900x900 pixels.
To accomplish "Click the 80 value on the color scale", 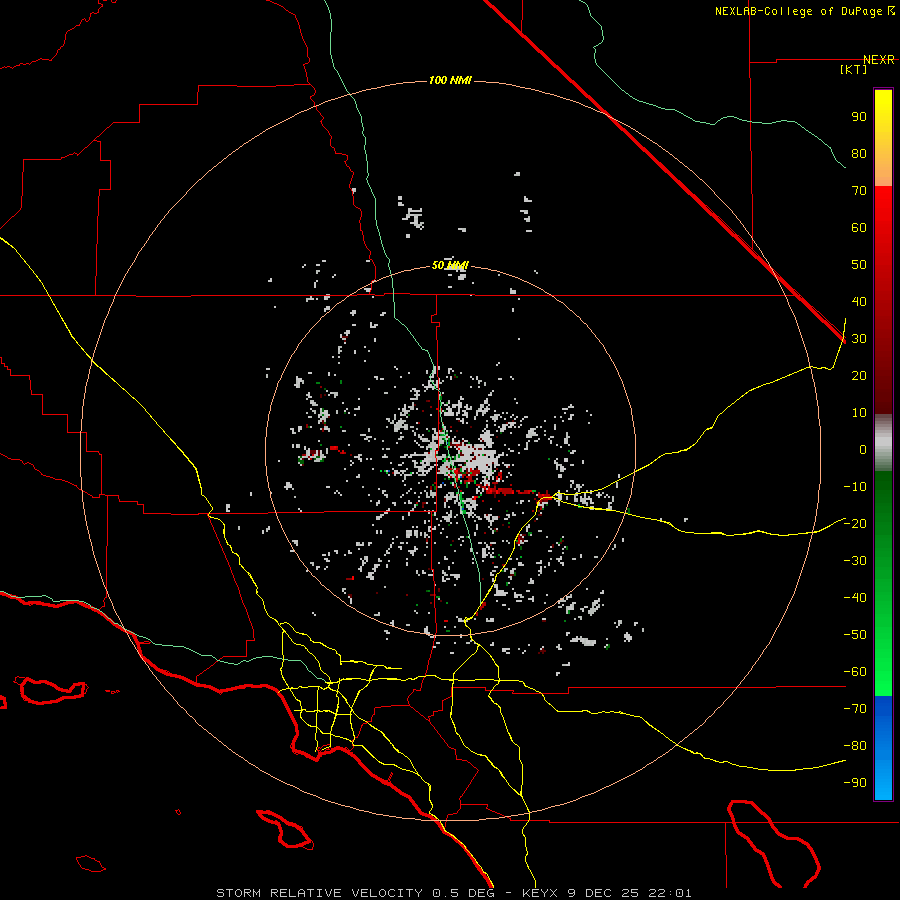I will coord(859,154).
